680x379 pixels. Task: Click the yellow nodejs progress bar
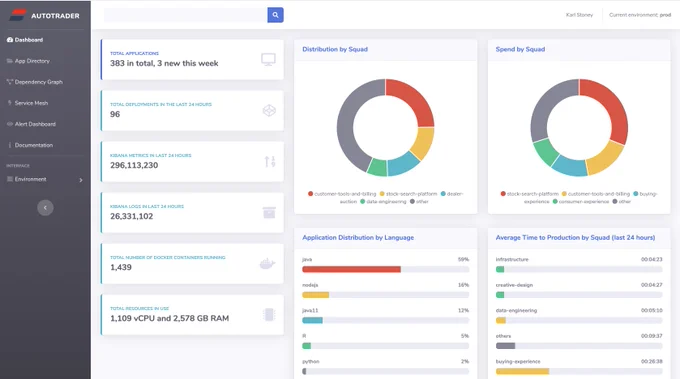(x=315, y=295)
